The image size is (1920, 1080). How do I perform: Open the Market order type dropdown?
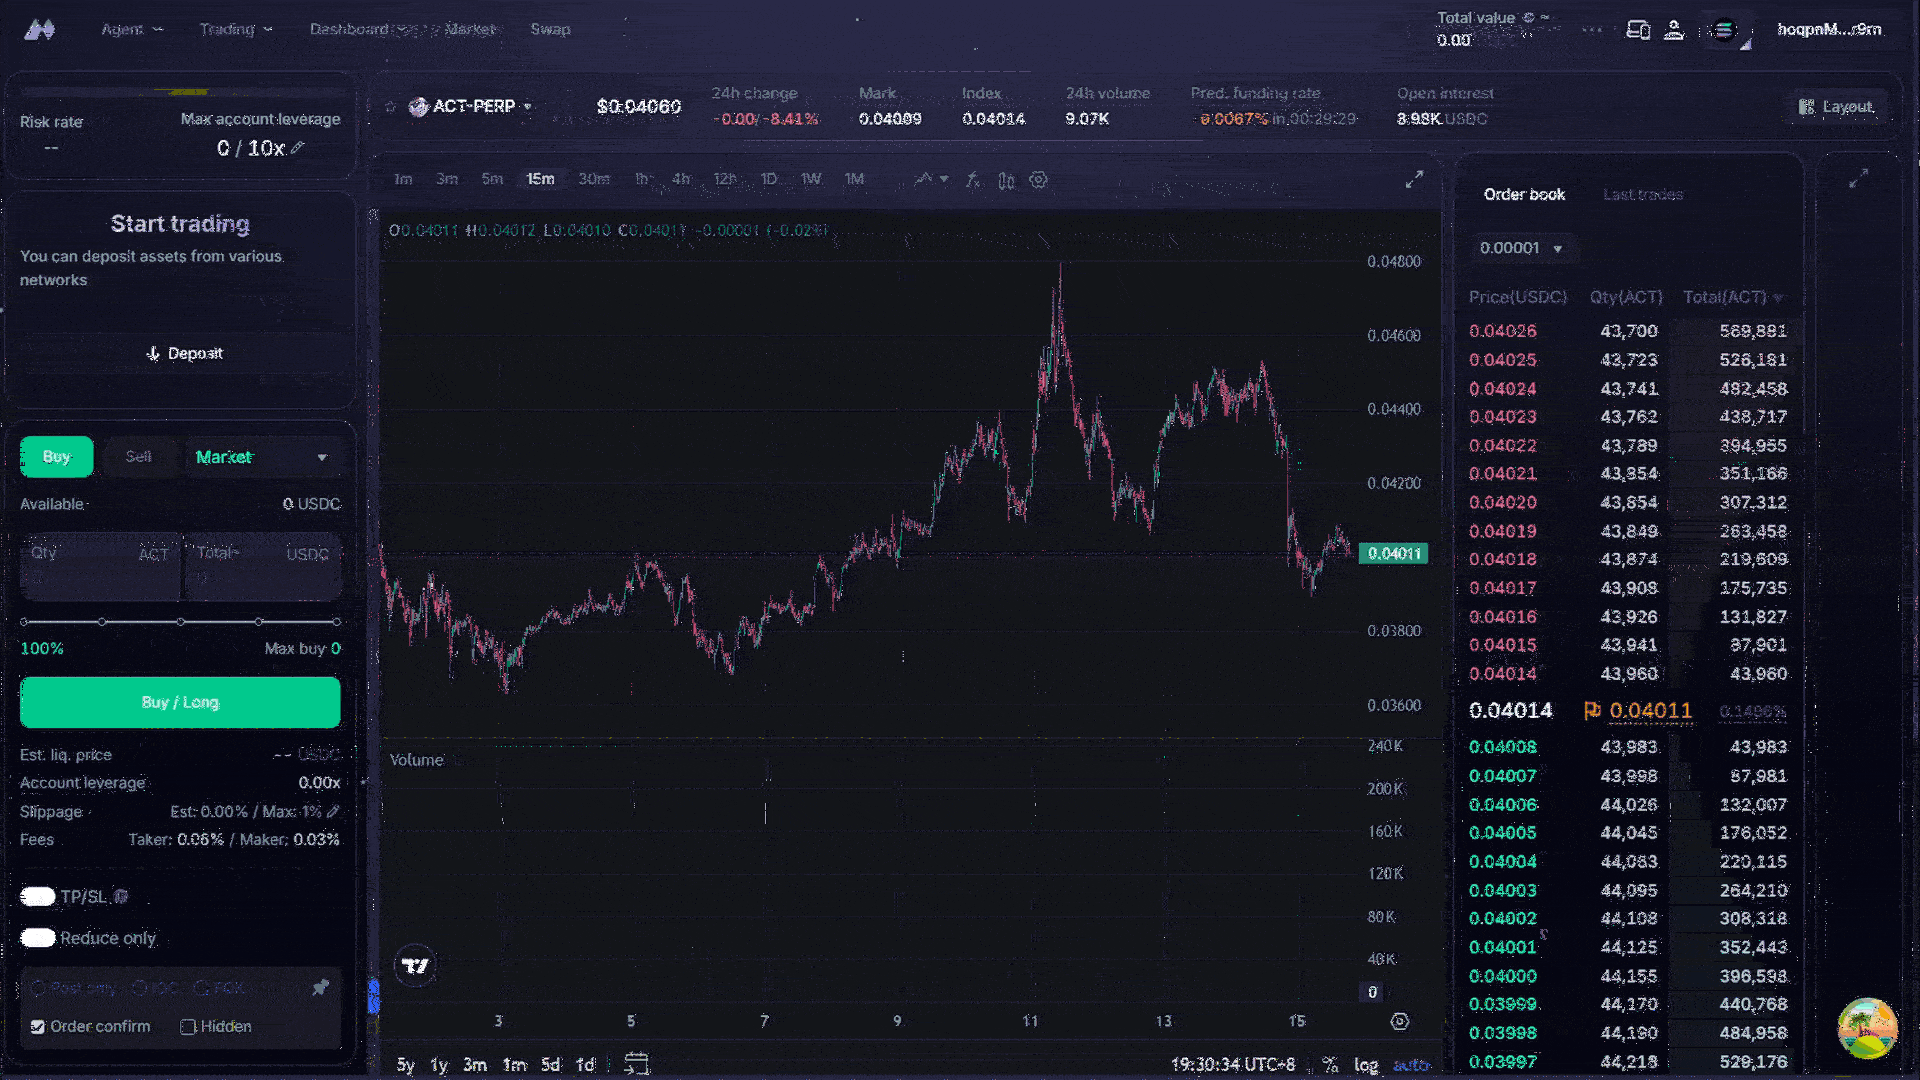[262, 457]
